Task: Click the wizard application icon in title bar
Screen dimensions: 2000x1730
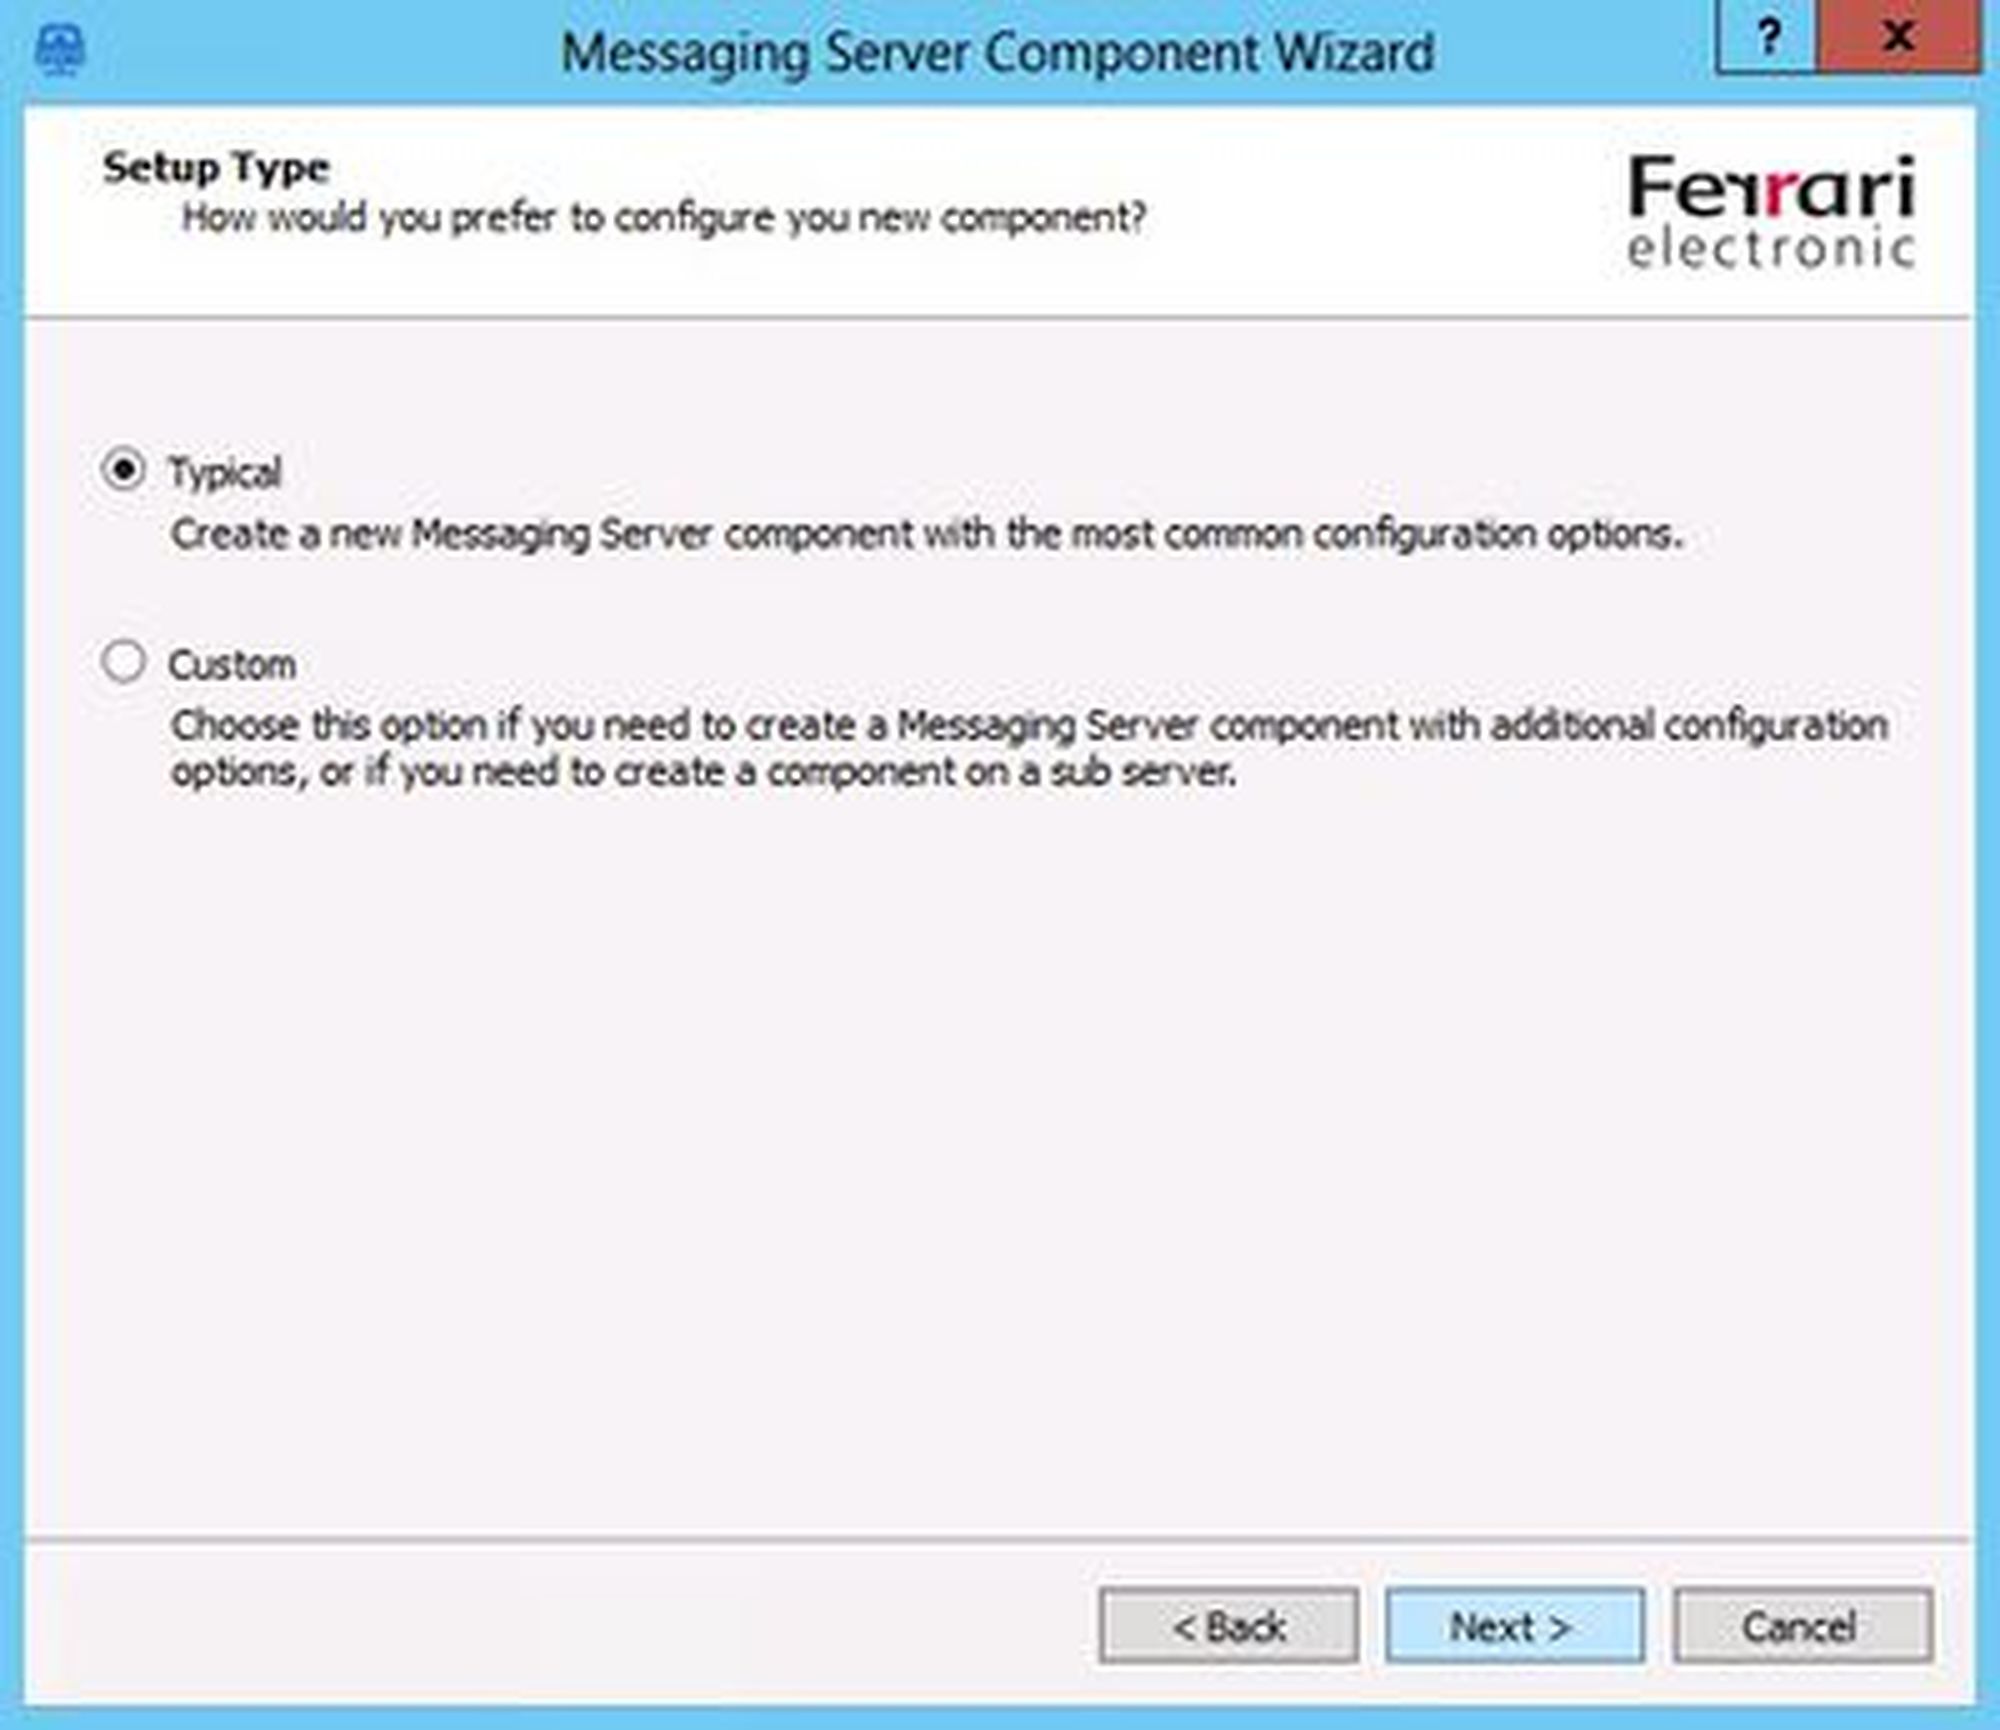Action: coord(59,50)
